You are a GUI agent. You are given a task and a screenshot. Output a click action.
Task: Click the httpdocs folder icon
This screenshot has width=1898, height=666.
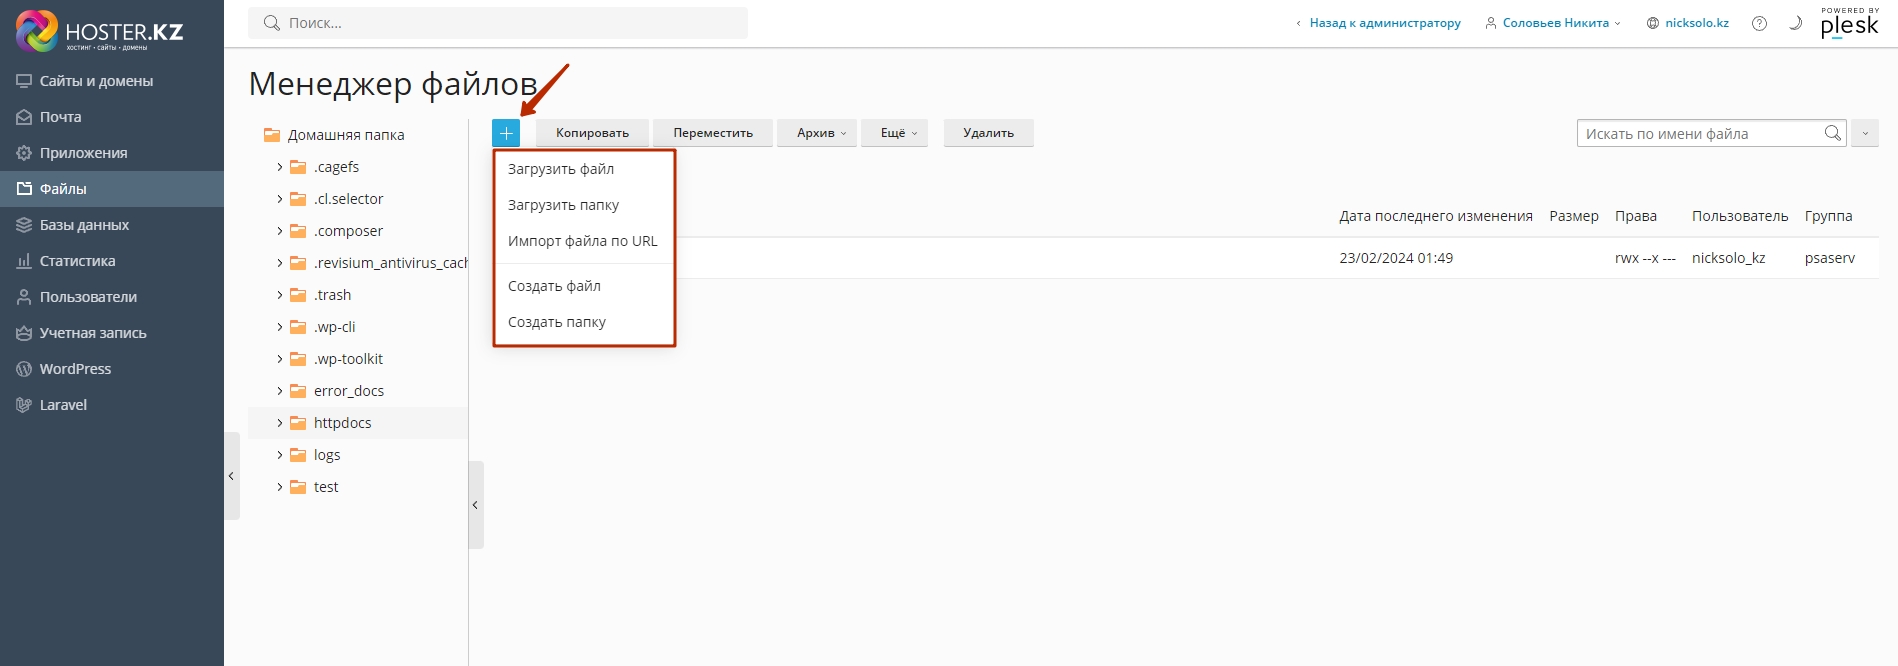(x=298, y=423)
